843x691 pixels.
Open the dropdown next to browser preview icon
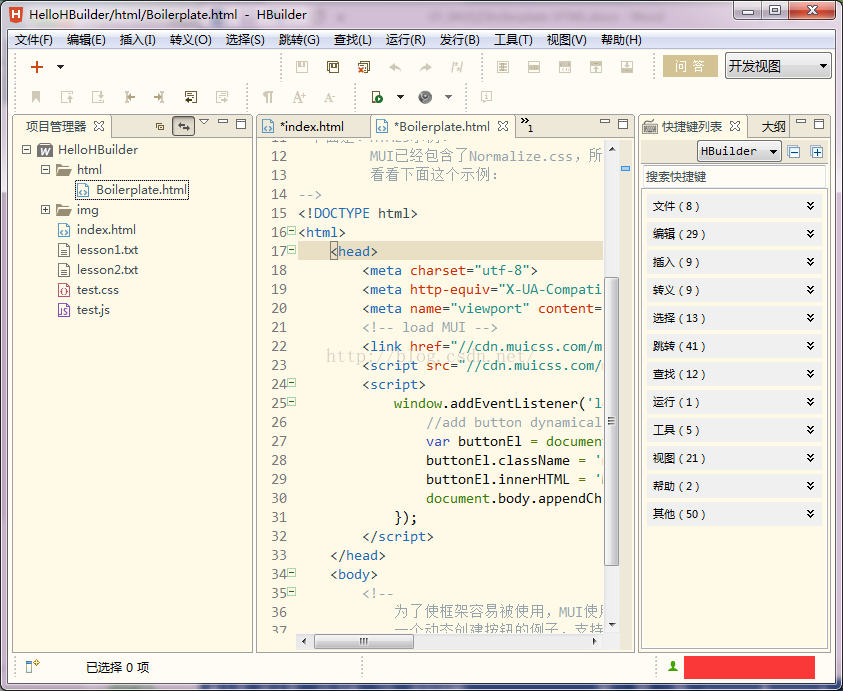tap(448, 97)
